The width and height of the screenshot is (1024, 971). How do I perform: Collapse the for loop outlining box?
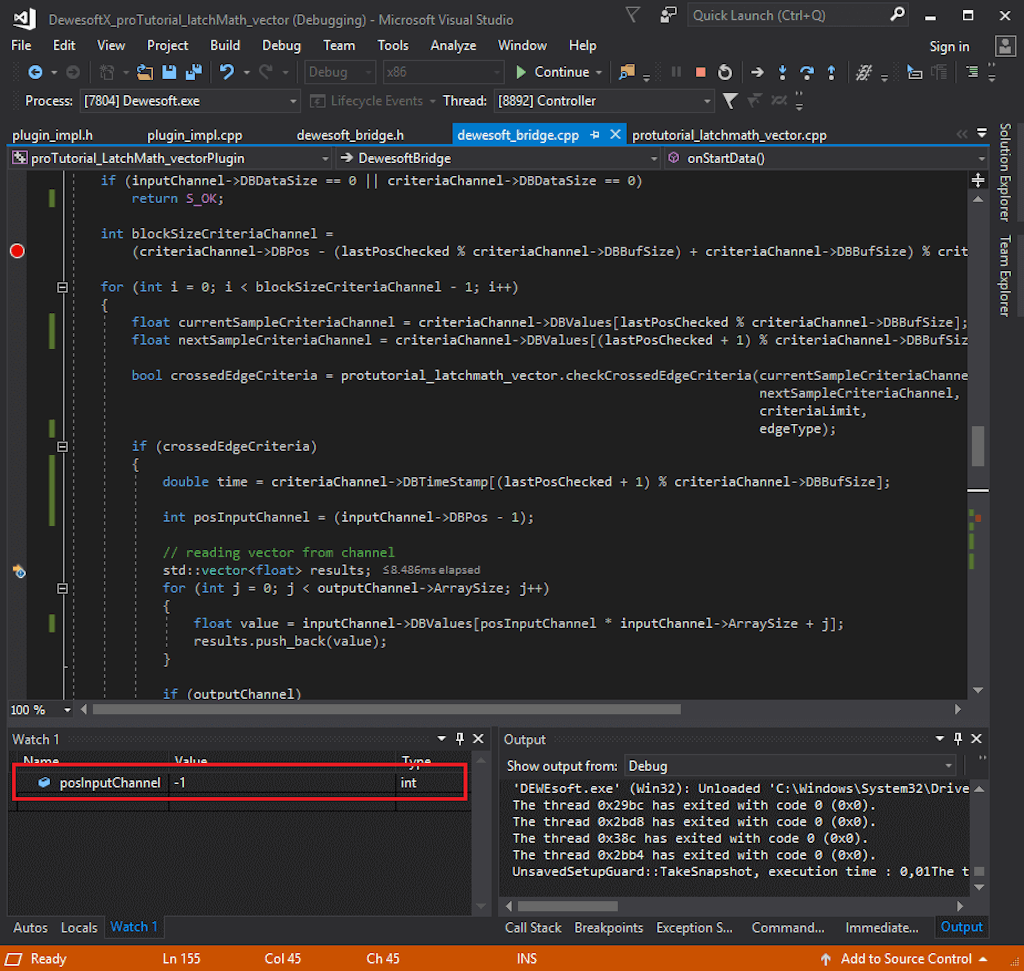point(63,287)
